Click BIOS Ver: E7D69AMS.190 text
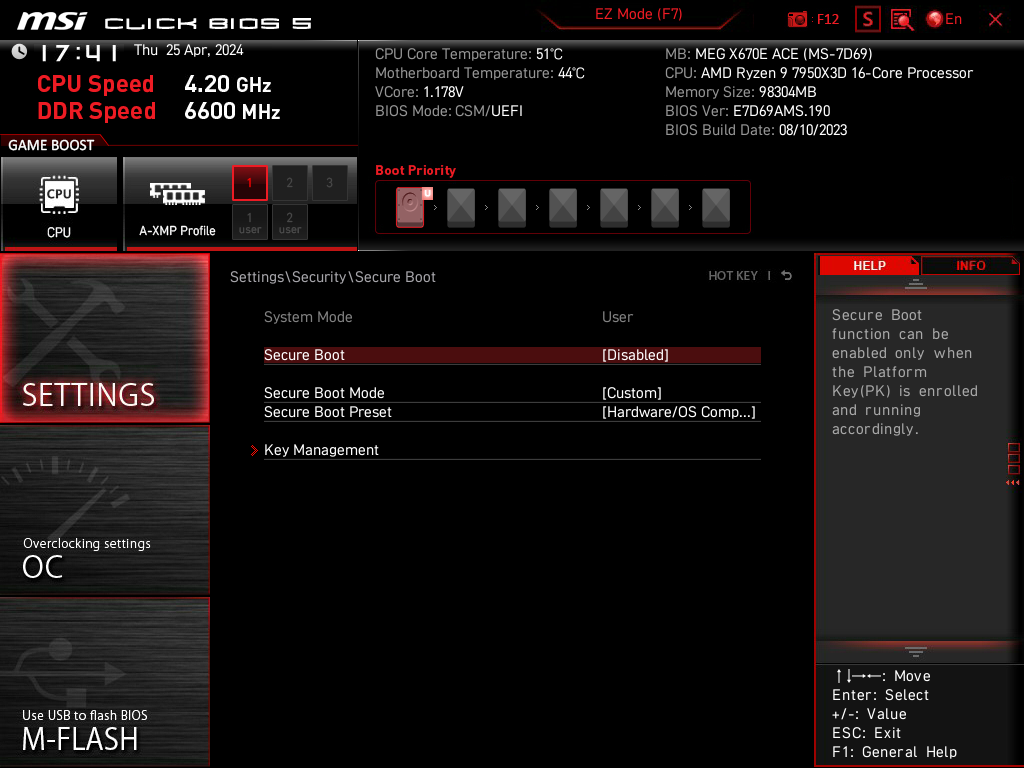1024x768 pixels. [x=747, y=111]
